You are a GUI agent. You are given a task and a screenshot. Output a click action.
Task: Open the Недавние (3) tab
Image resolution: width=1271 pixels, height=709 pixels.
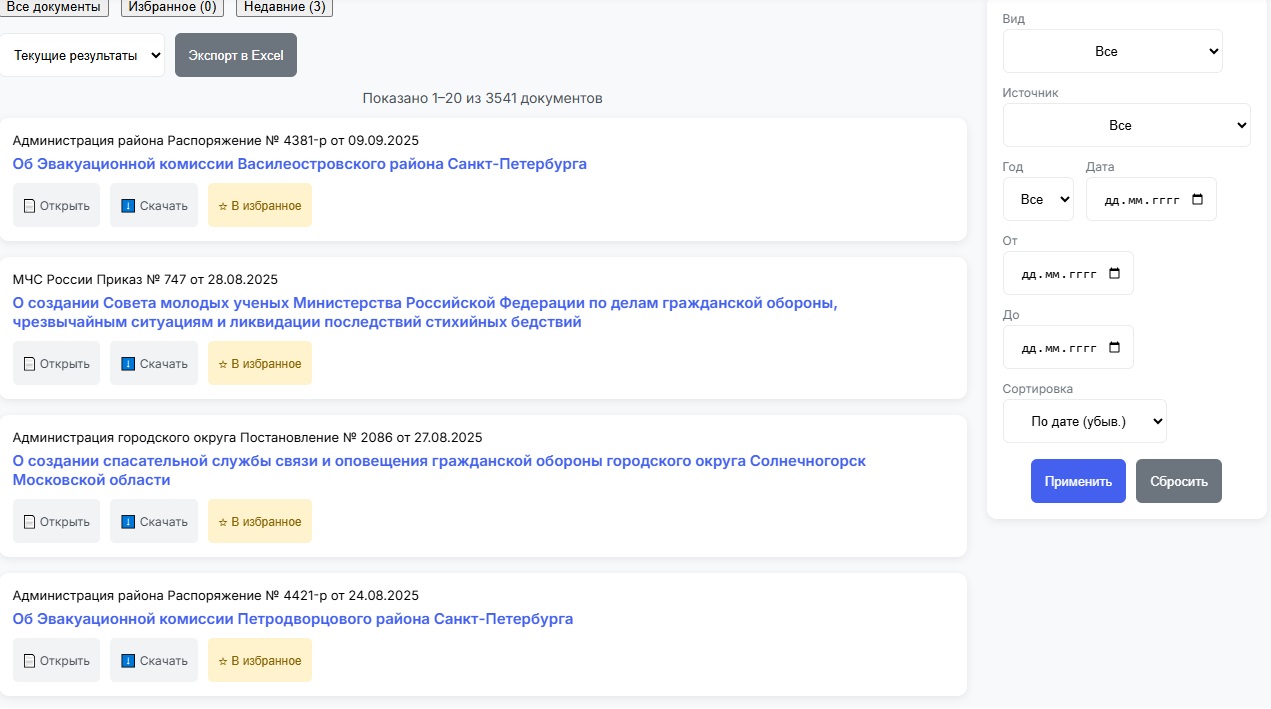pyautogui.click(x=284, y=8)
